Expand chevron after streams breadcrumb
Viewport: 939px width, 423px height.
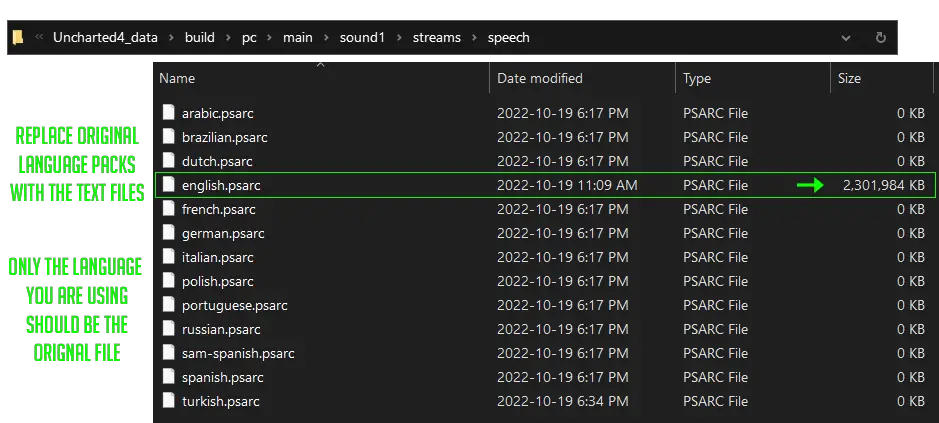[474, 37]
